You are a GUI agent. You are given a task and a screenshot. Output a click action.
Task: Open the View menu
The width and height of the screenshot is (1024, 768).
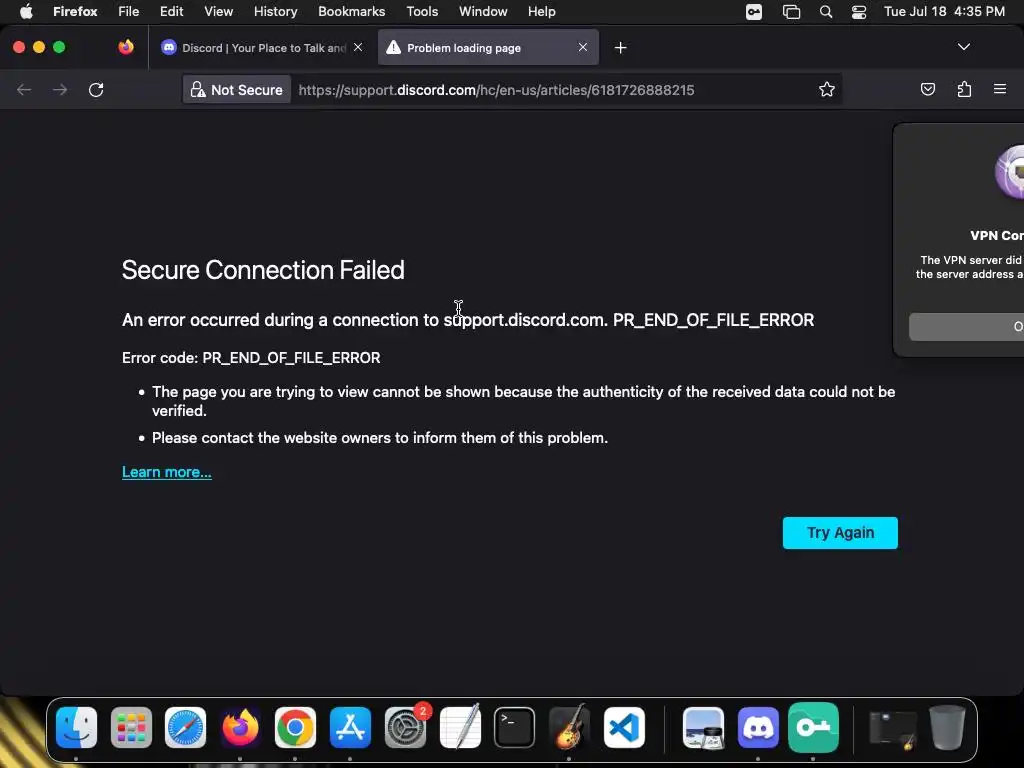pos(218,11)
